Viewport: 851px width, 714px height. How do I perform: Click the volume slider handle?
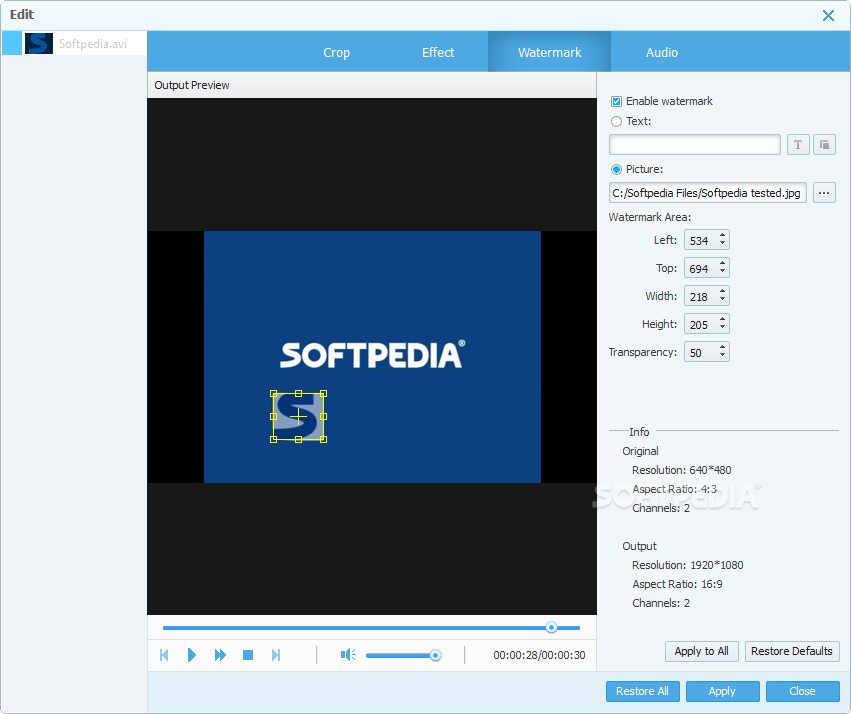tap(435, 655)
